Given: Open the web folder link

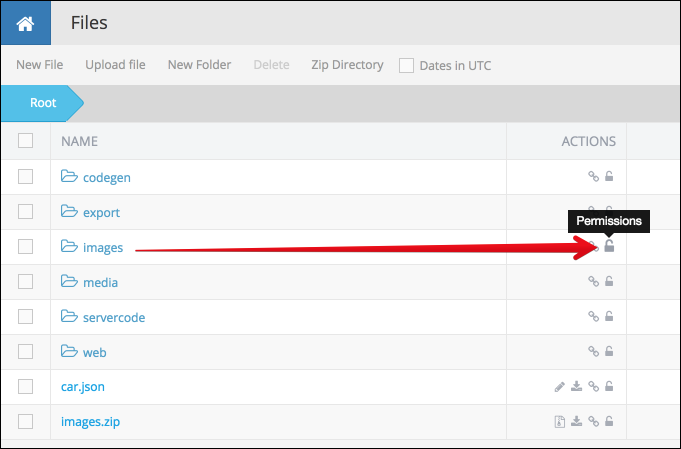Looking at the screenshot, I should click(x=94, y=353).
